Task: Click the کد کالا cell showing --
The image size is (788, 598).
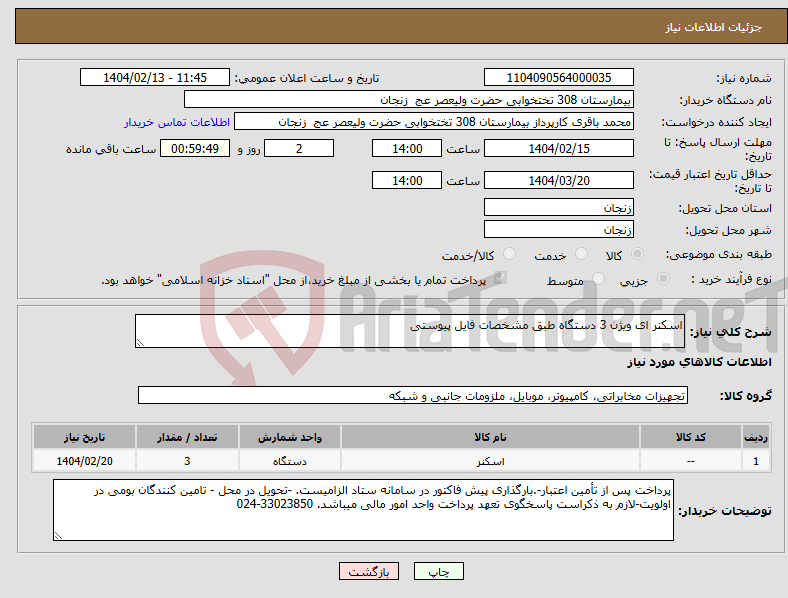Action: coord(691,461)
